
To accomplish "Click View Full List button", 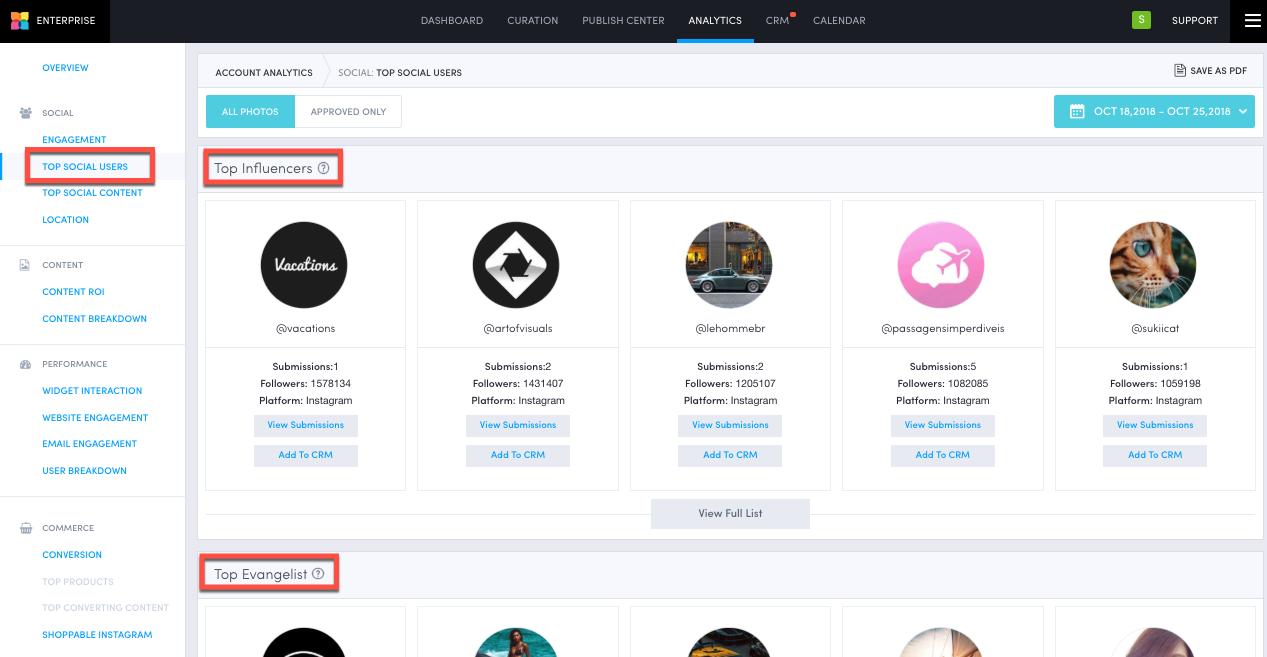I will (730, 514).
